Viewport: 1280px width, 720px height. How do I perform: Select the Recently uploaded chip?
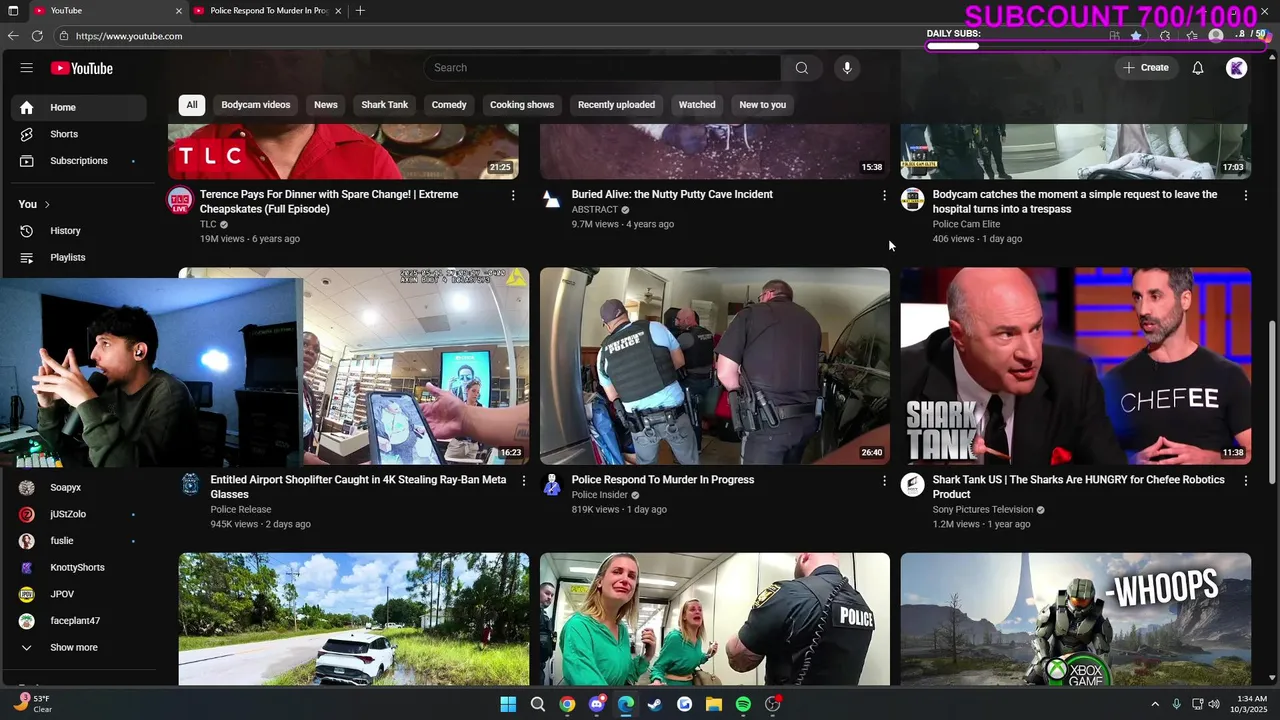point(616,105)
